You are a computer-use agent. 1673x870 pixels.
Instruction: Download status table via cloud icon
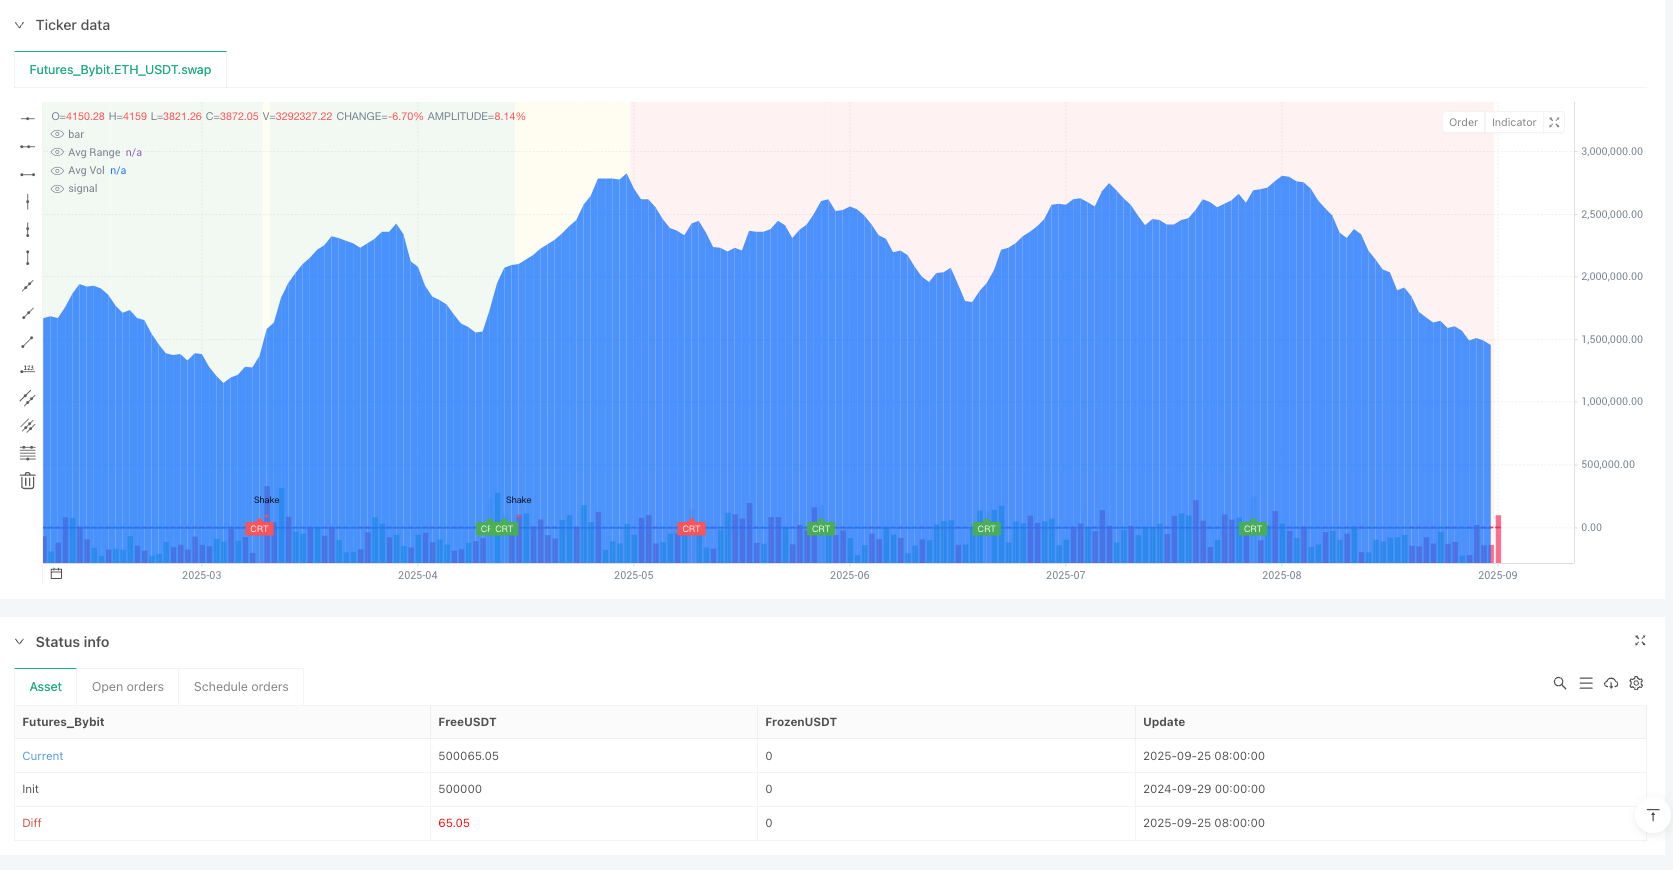pos(1610,683)
